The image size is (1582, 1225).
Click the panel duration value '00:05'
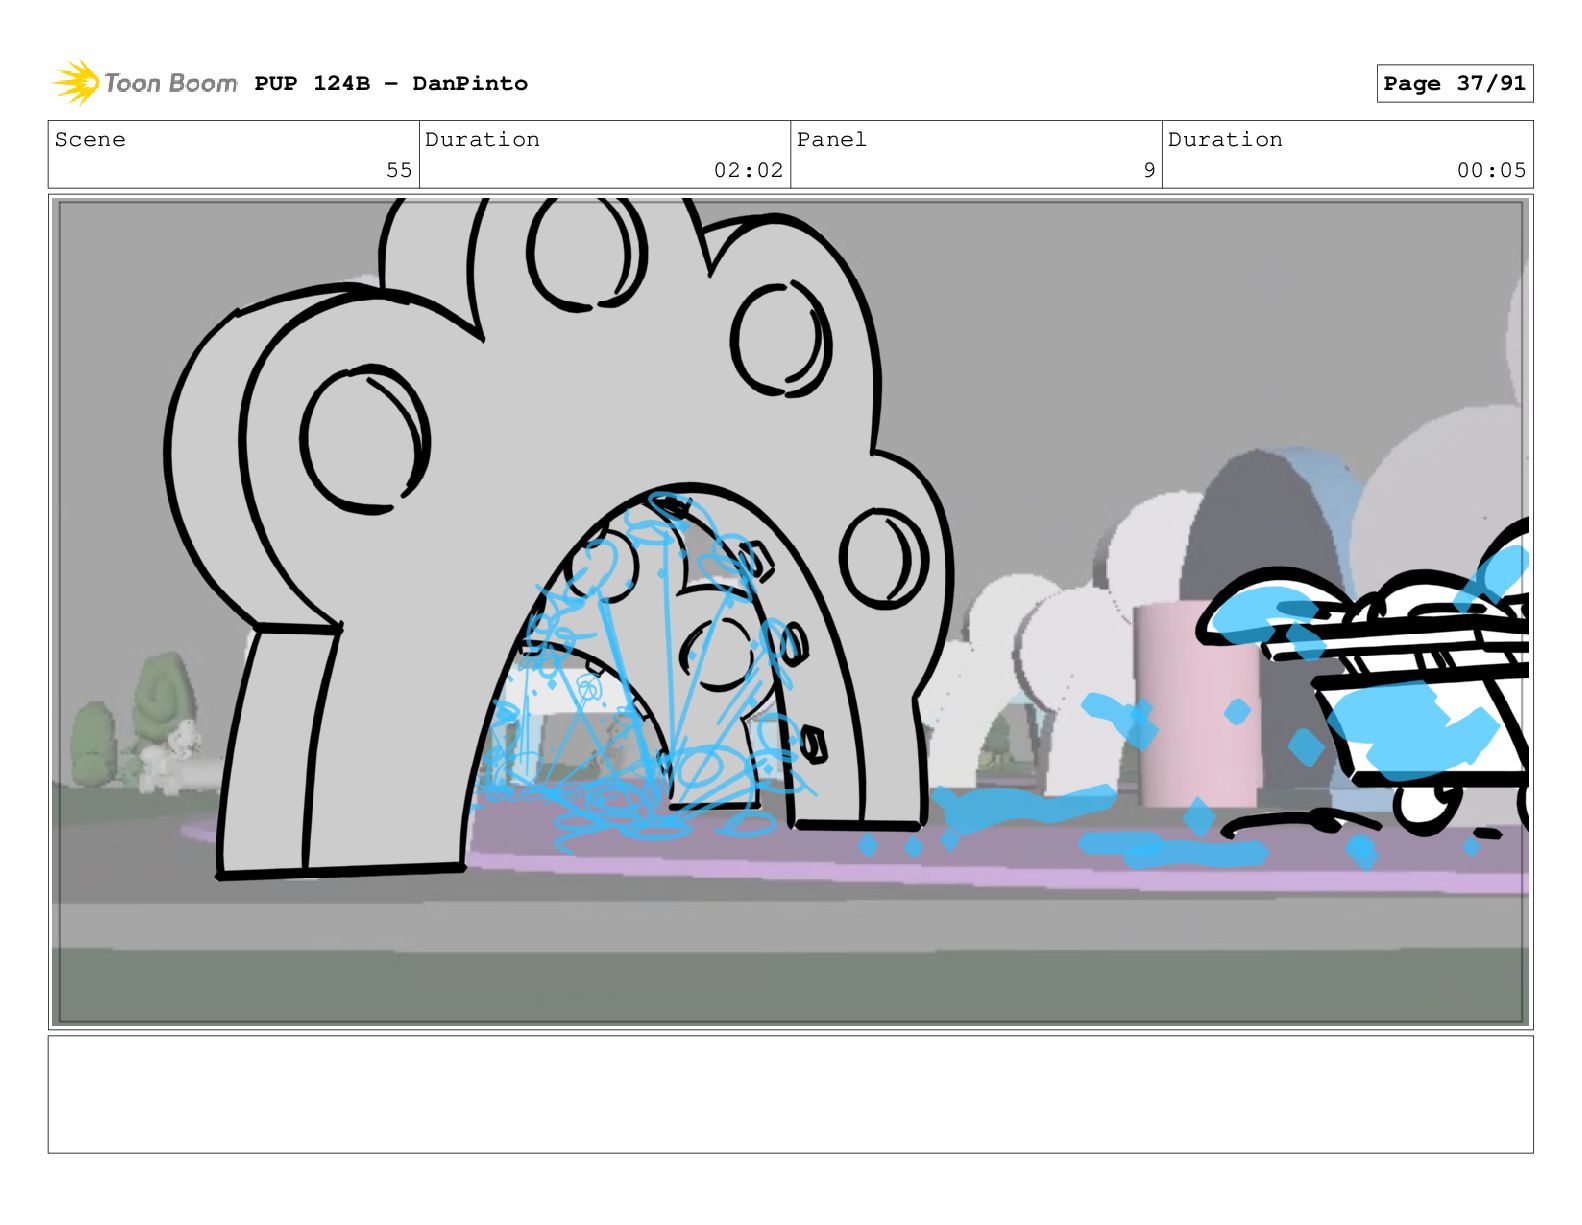pyautogui.click(x=1491, y=171)
